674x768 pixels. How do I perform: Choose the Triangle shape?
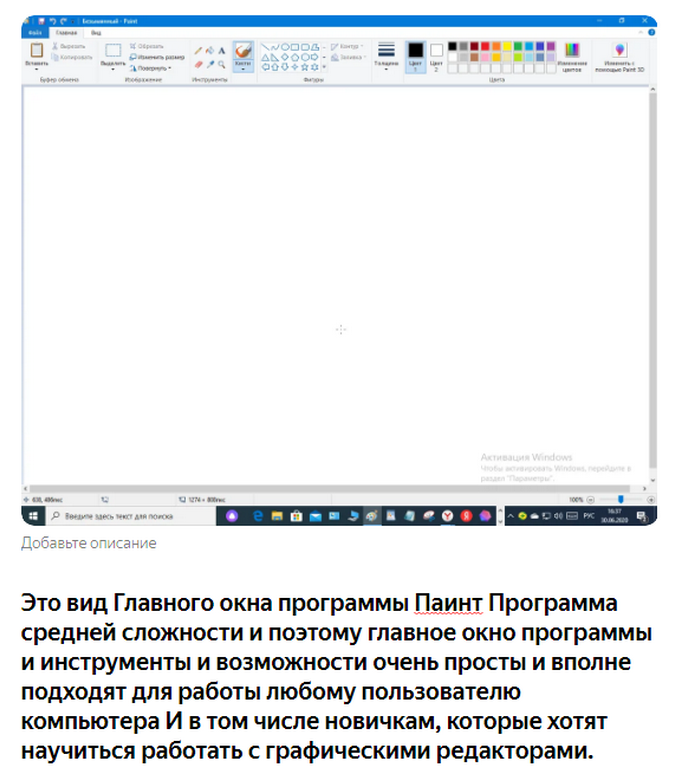[x=265, y=57]
